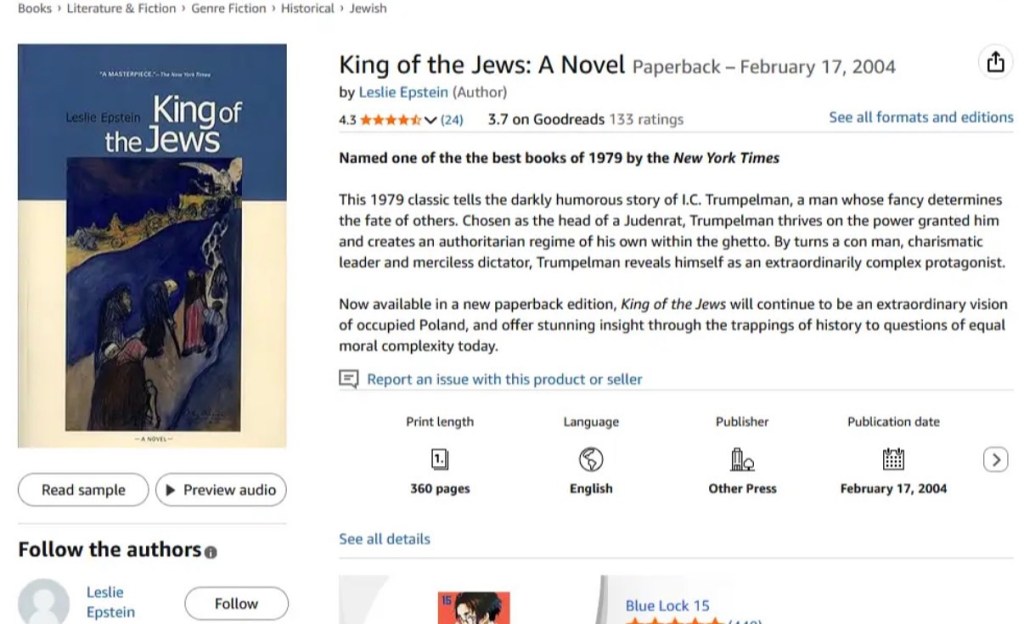Follow author Leslie Epstein
Viewport: 1024px width, 624px height.
coord(236,603)
